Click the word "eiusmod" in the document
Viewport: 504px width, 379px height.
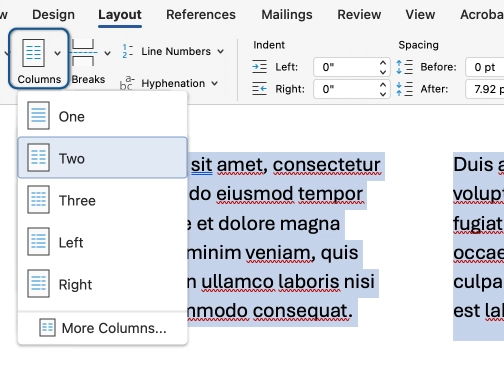(255, 194)
